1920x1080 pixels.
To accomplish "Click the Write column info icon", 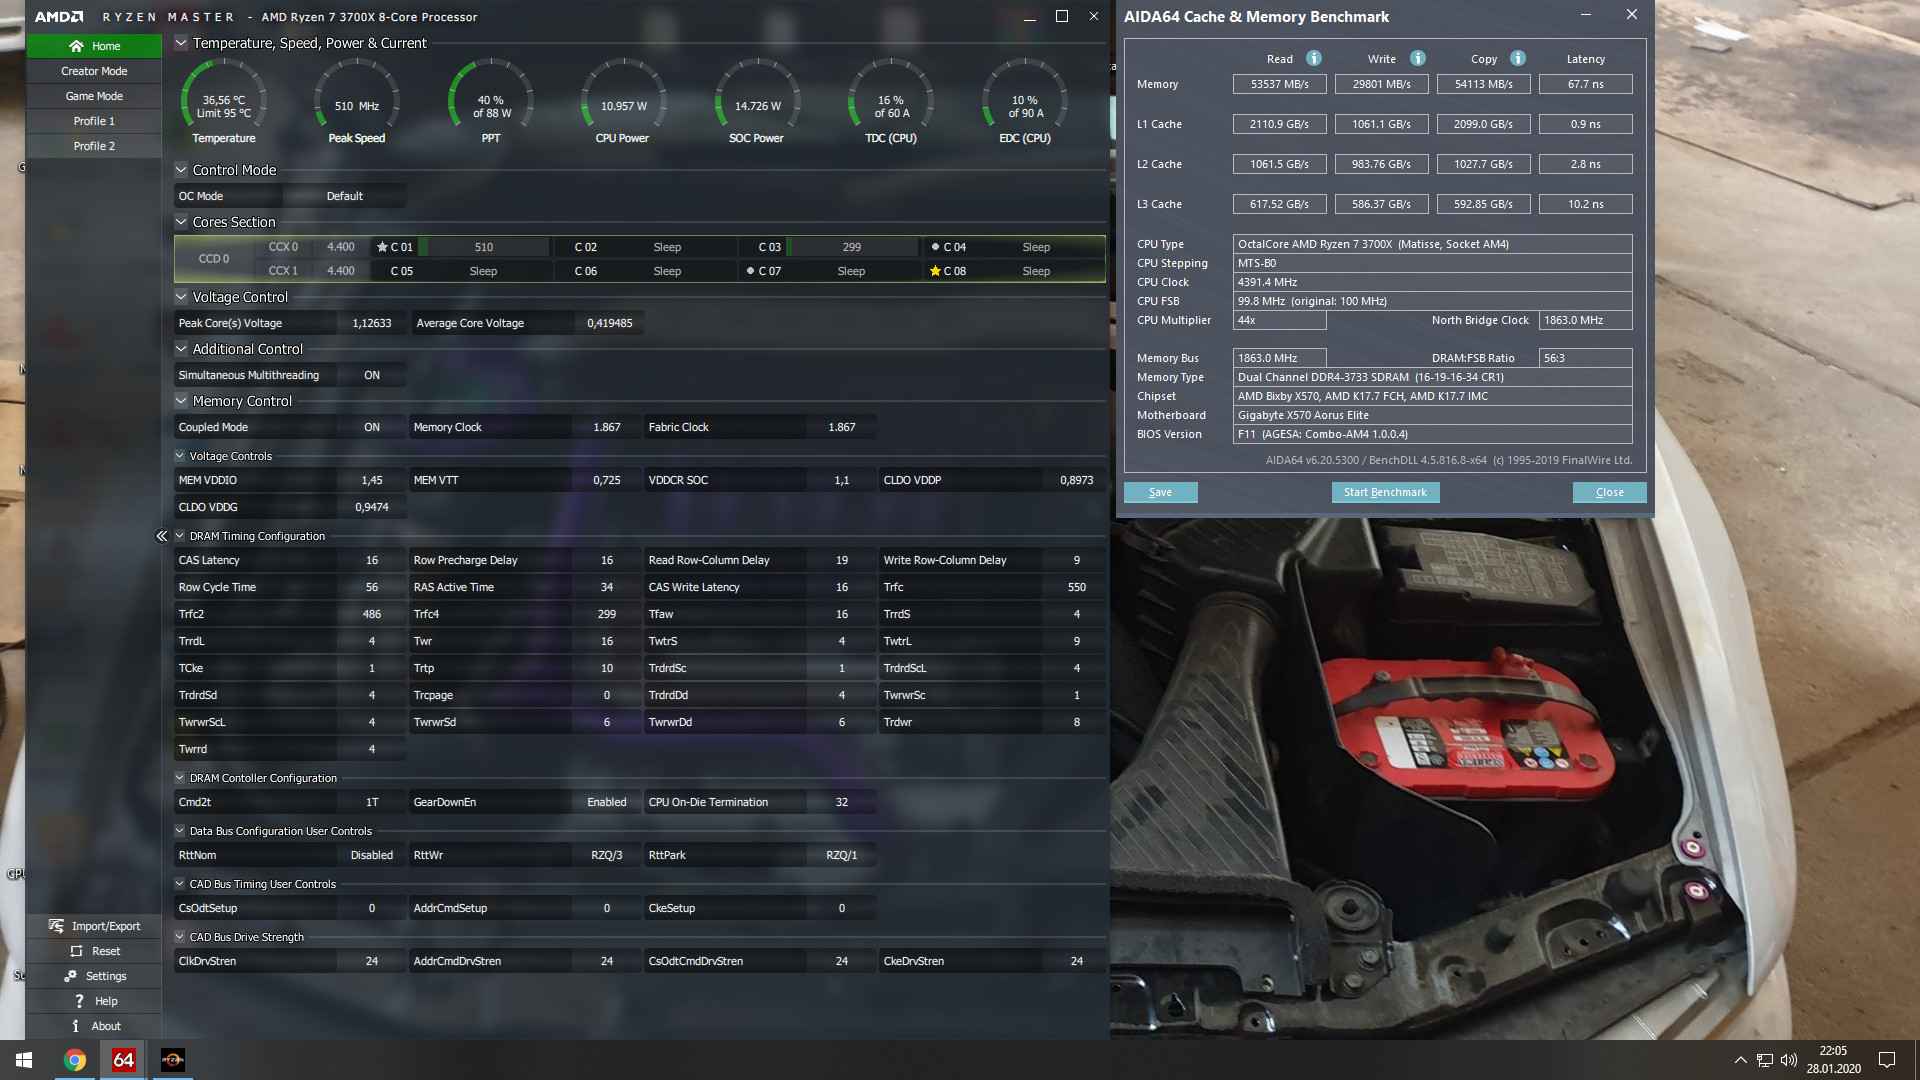I will pyautogui.click(x=1418, y=58).
